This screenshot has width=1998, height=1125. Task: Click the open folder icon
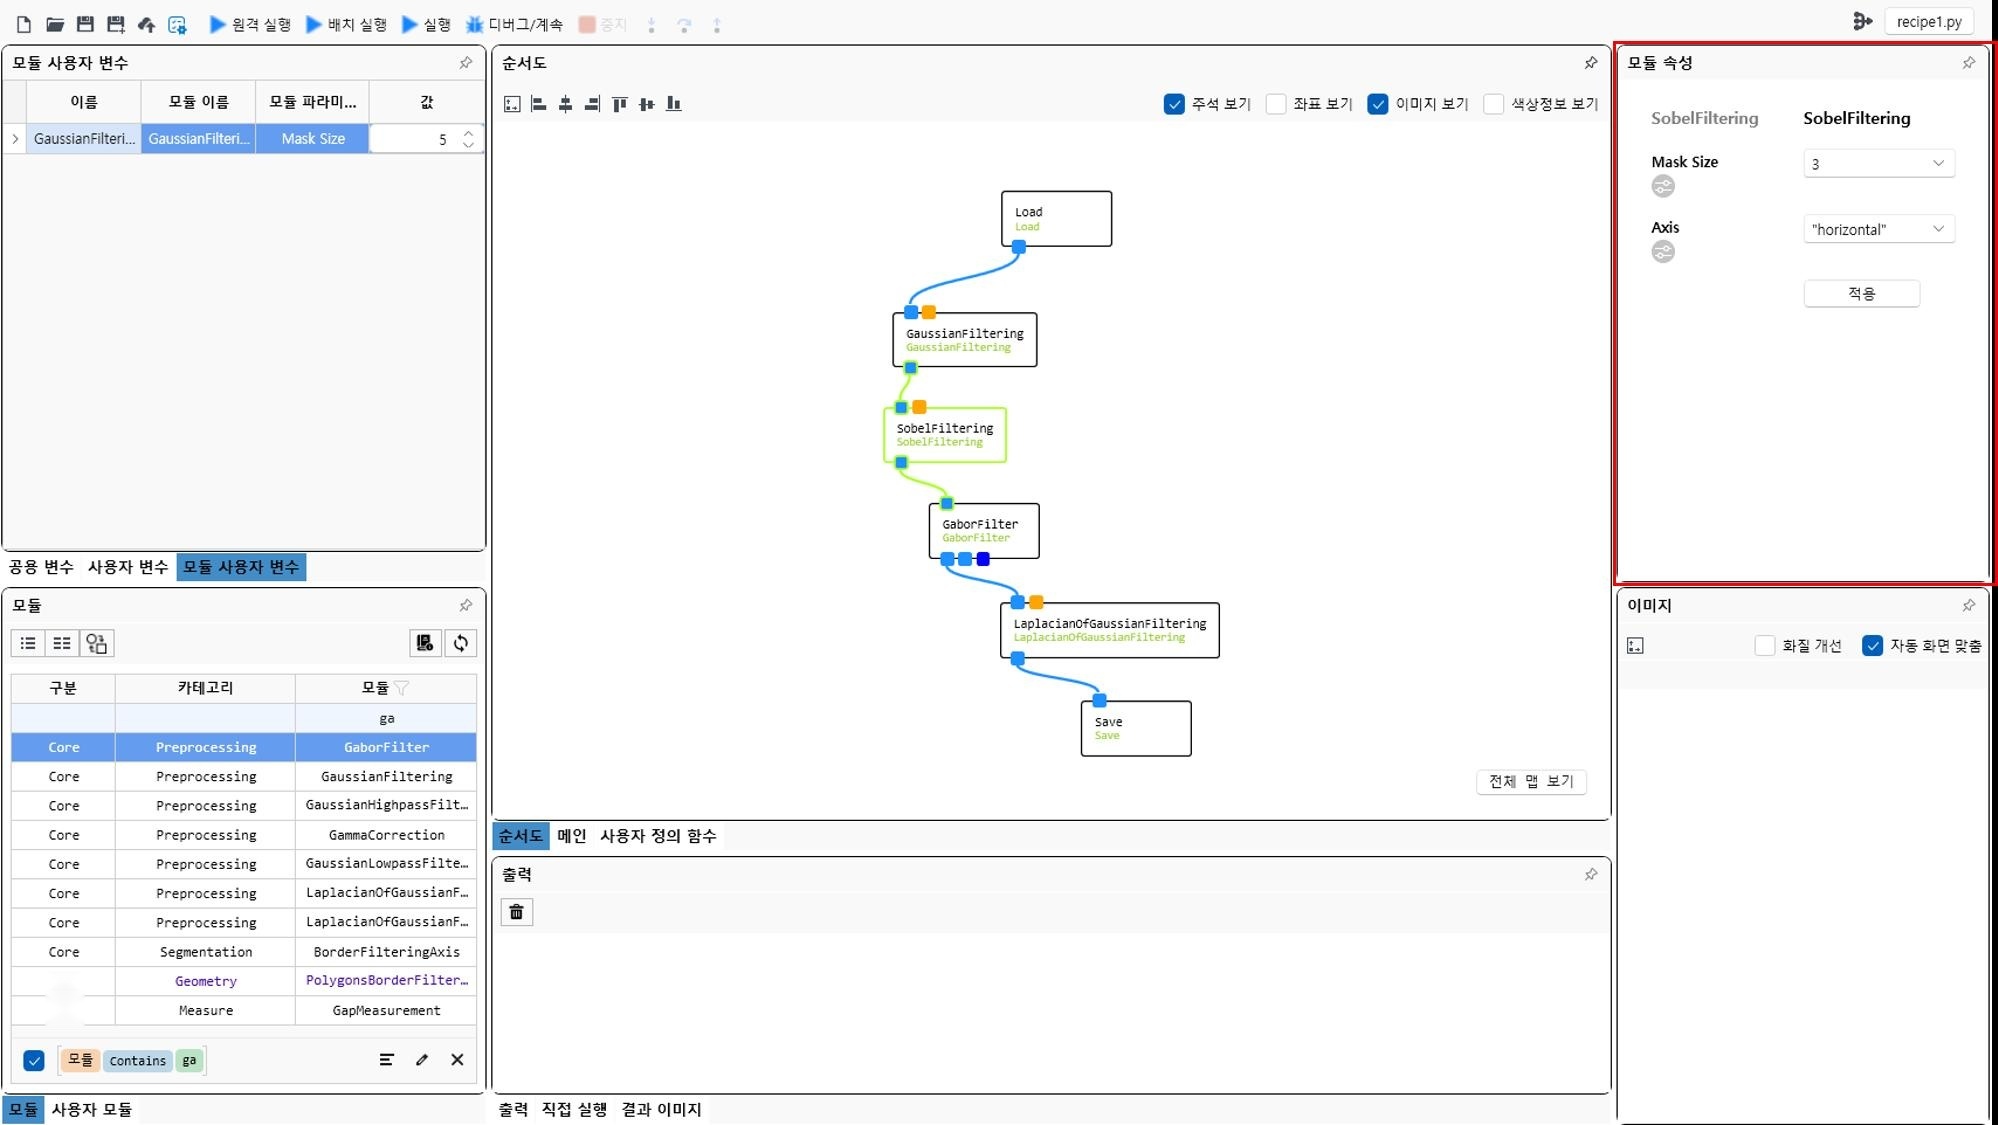tap(55, 24)
